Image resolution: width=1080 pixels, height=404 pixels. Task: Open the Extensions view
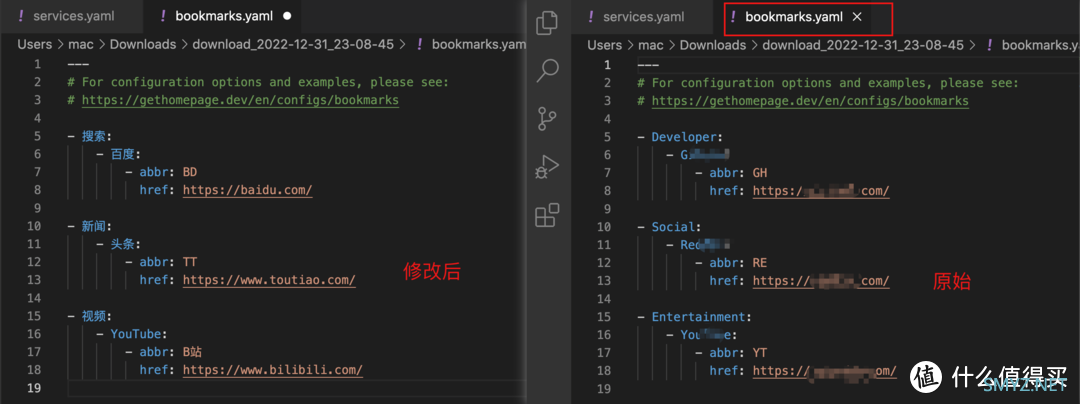coord(547,215)
